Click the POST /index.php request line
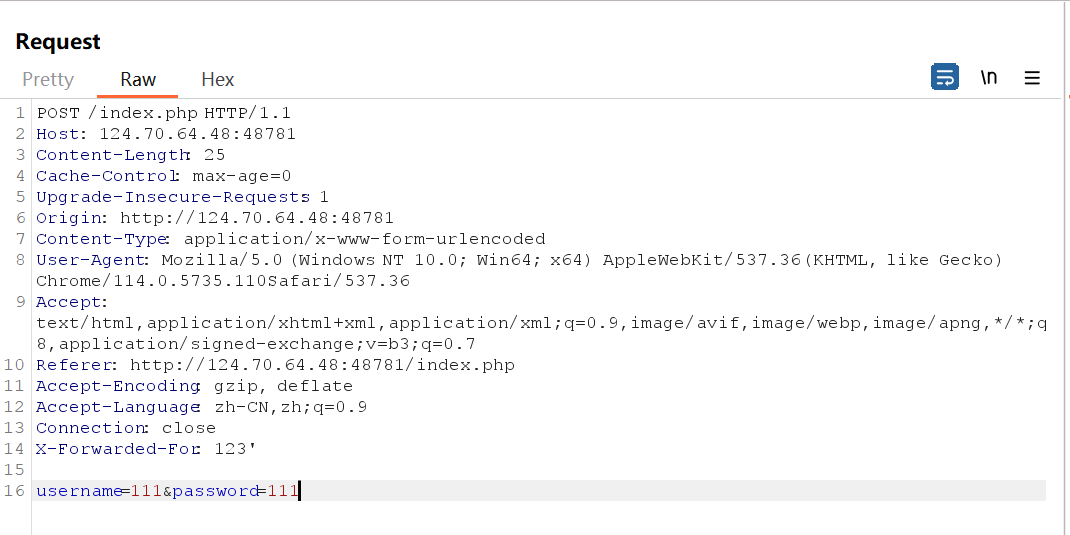This screenshot has width=1070, height=535. 163,113
